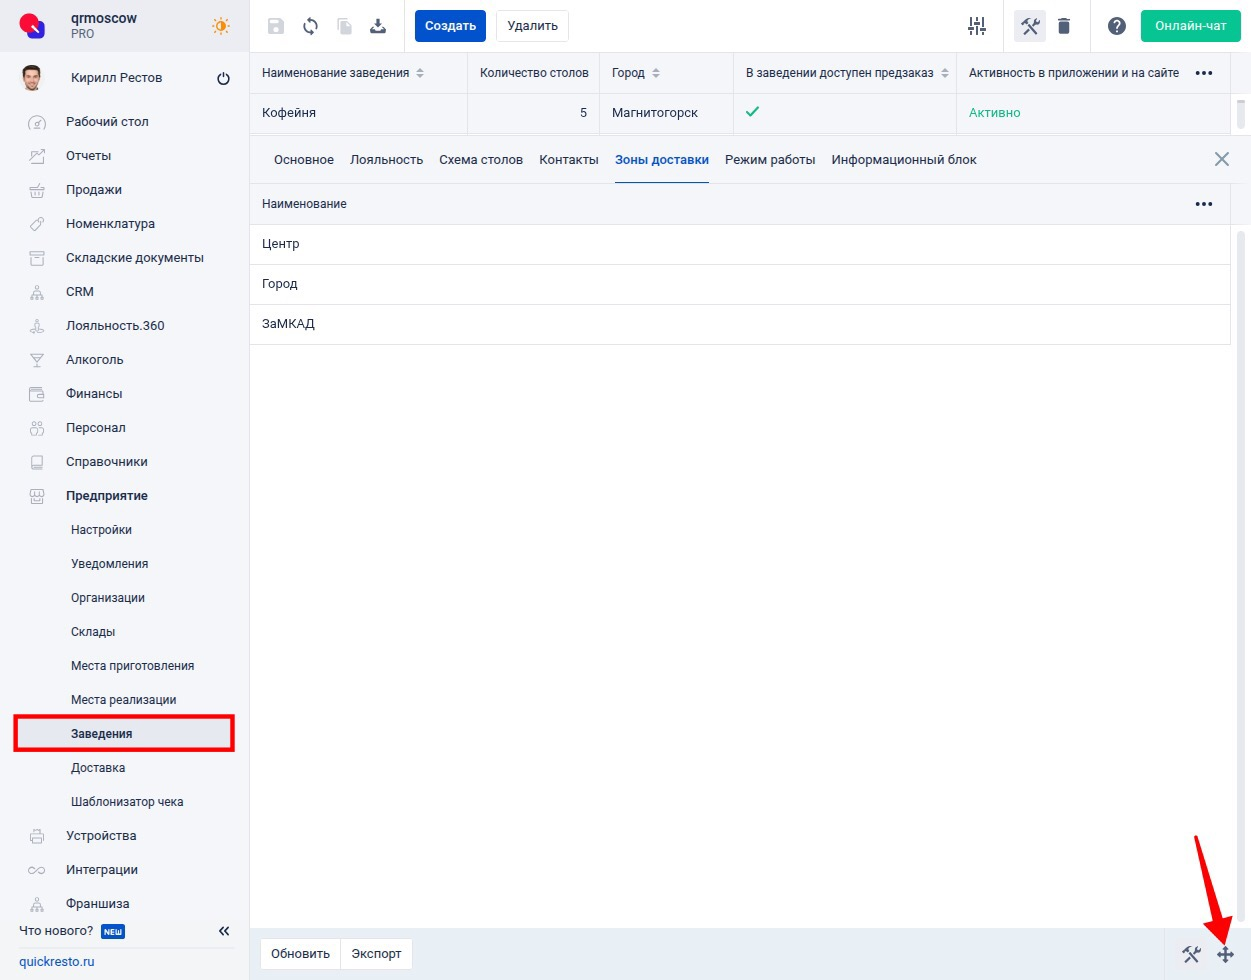
Task: Open the Схема столов tab
Action: pyautogui.click(x=481, y=160)
